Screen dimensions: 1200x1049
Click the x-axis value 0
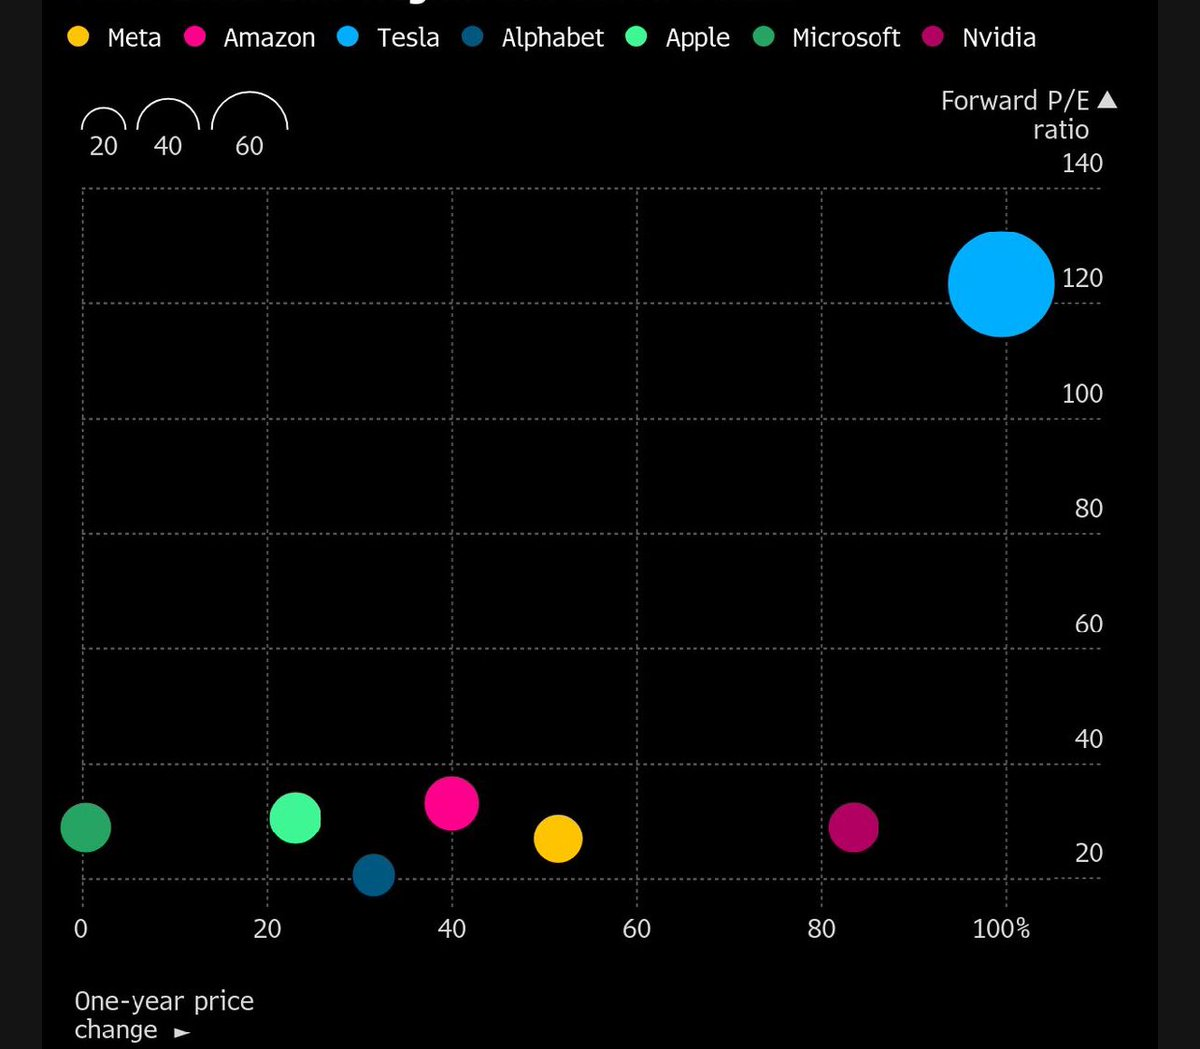(x=81, y=929)
